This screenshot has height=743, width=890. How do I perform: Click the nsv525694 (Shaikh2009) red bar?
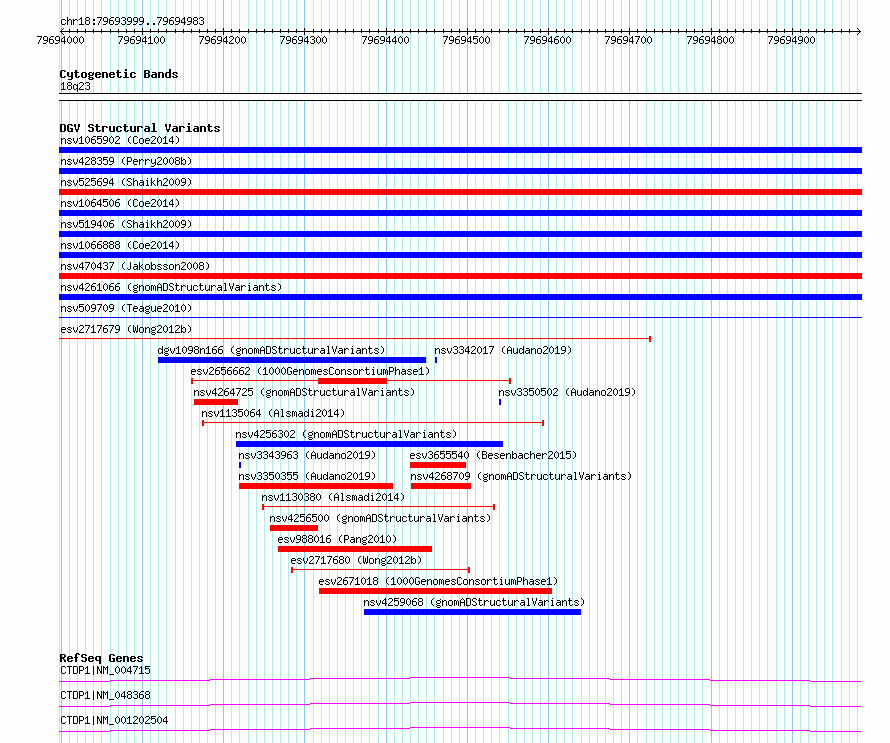pos(460,192)
